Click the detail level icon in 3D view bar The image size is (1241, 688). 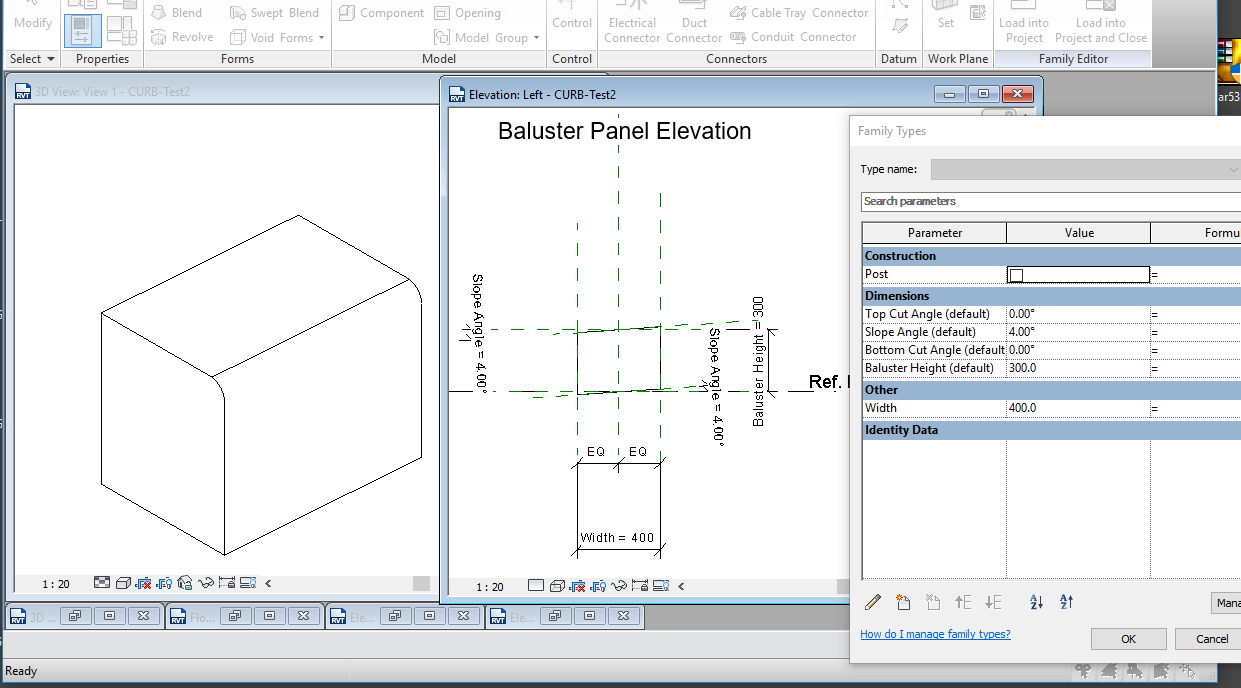102,583
